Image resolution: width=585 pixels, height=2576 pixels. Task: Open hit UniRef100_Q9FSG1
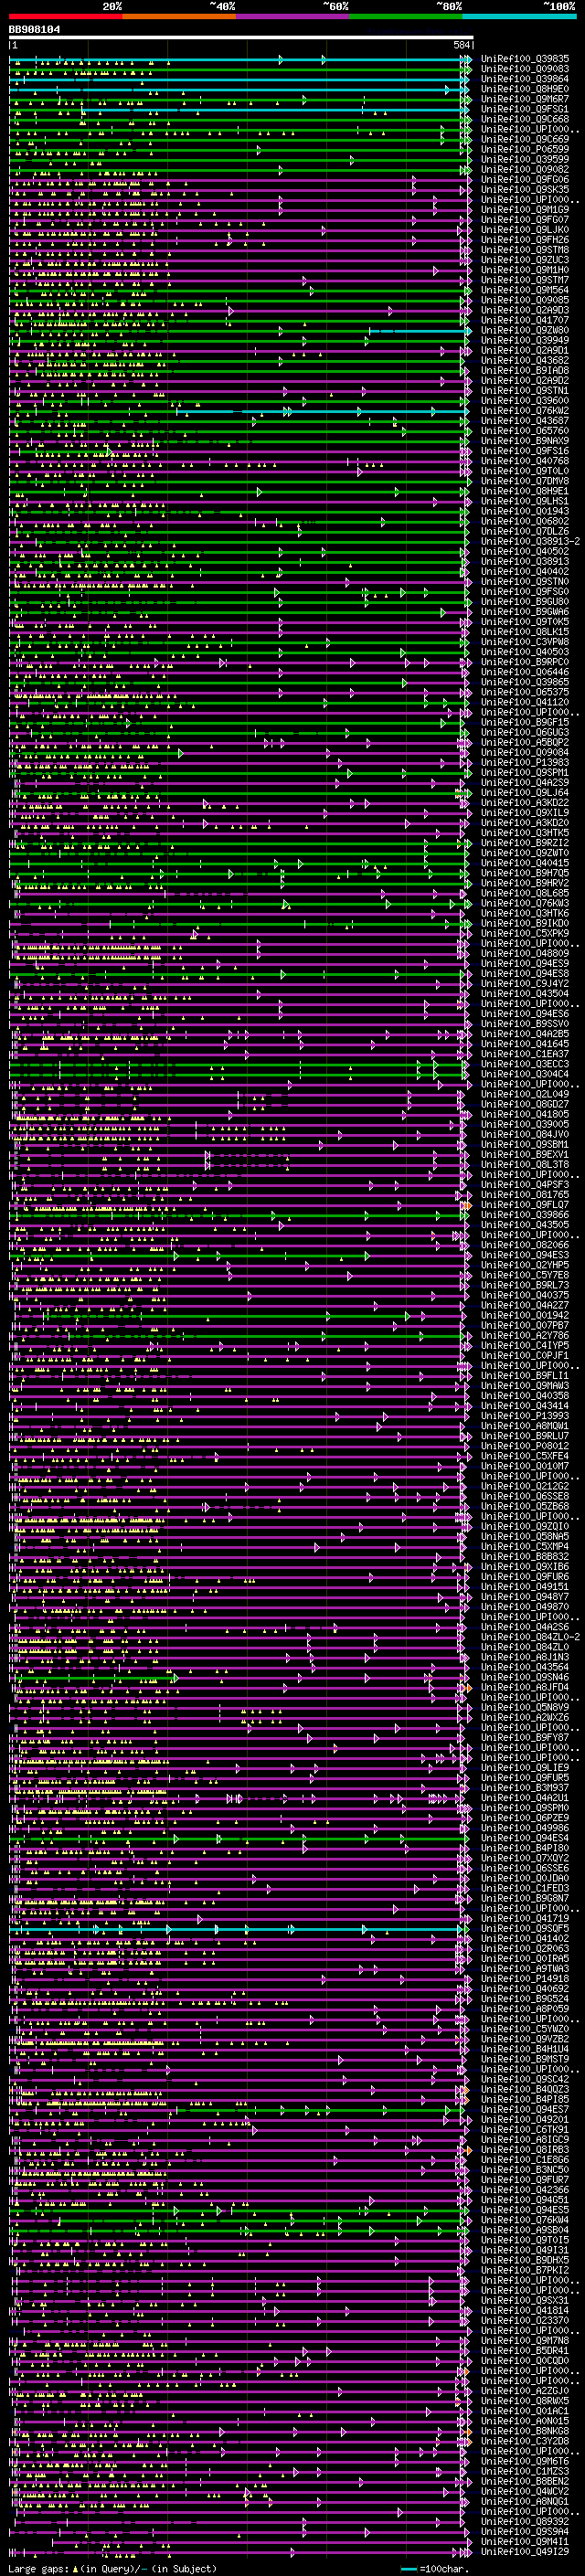point(525,109)
